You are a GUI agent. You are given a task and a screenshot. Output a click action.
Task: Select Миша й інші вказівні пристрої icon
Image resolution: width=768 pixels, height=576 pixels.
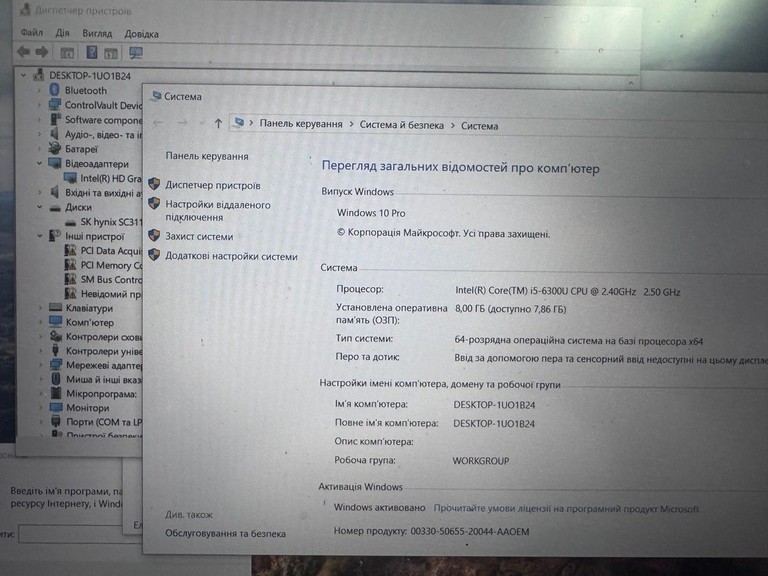pos(56,379)
